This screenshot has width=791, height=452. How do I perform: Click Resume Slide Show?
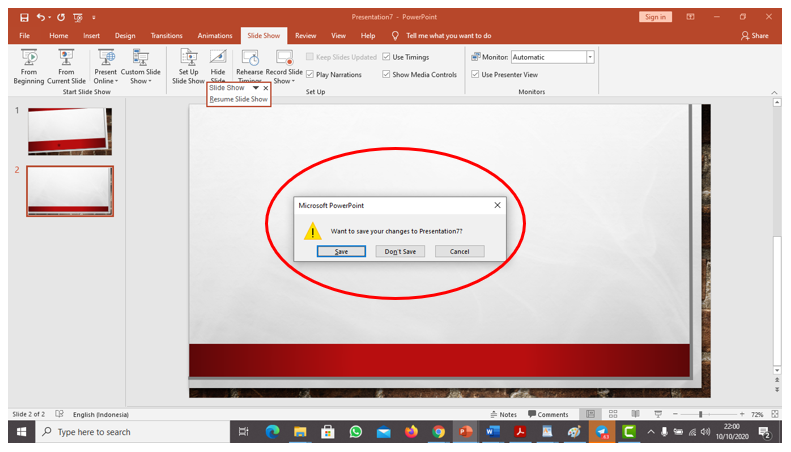tap(239, 99)
